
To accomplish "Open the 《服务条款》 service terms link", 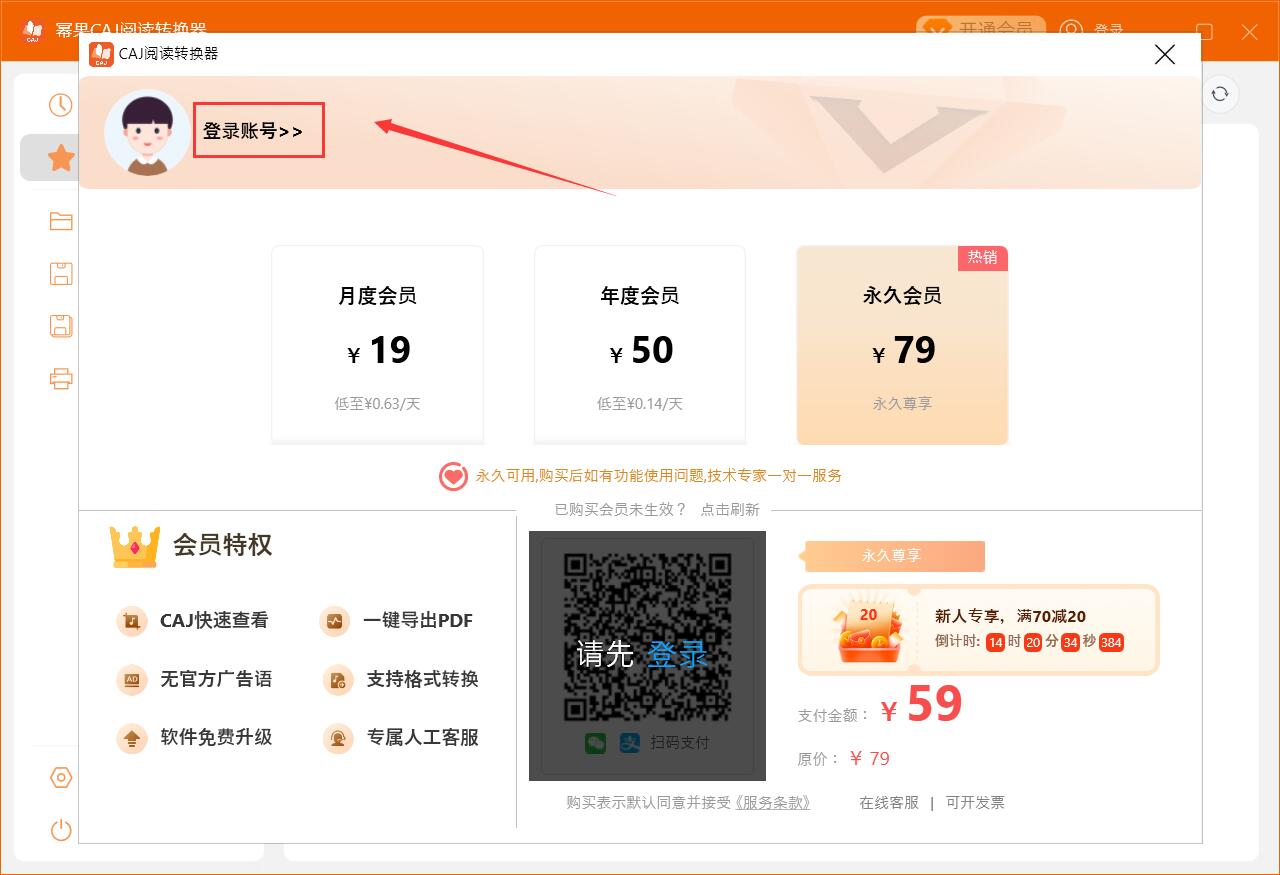I will [x=773, y=802].
